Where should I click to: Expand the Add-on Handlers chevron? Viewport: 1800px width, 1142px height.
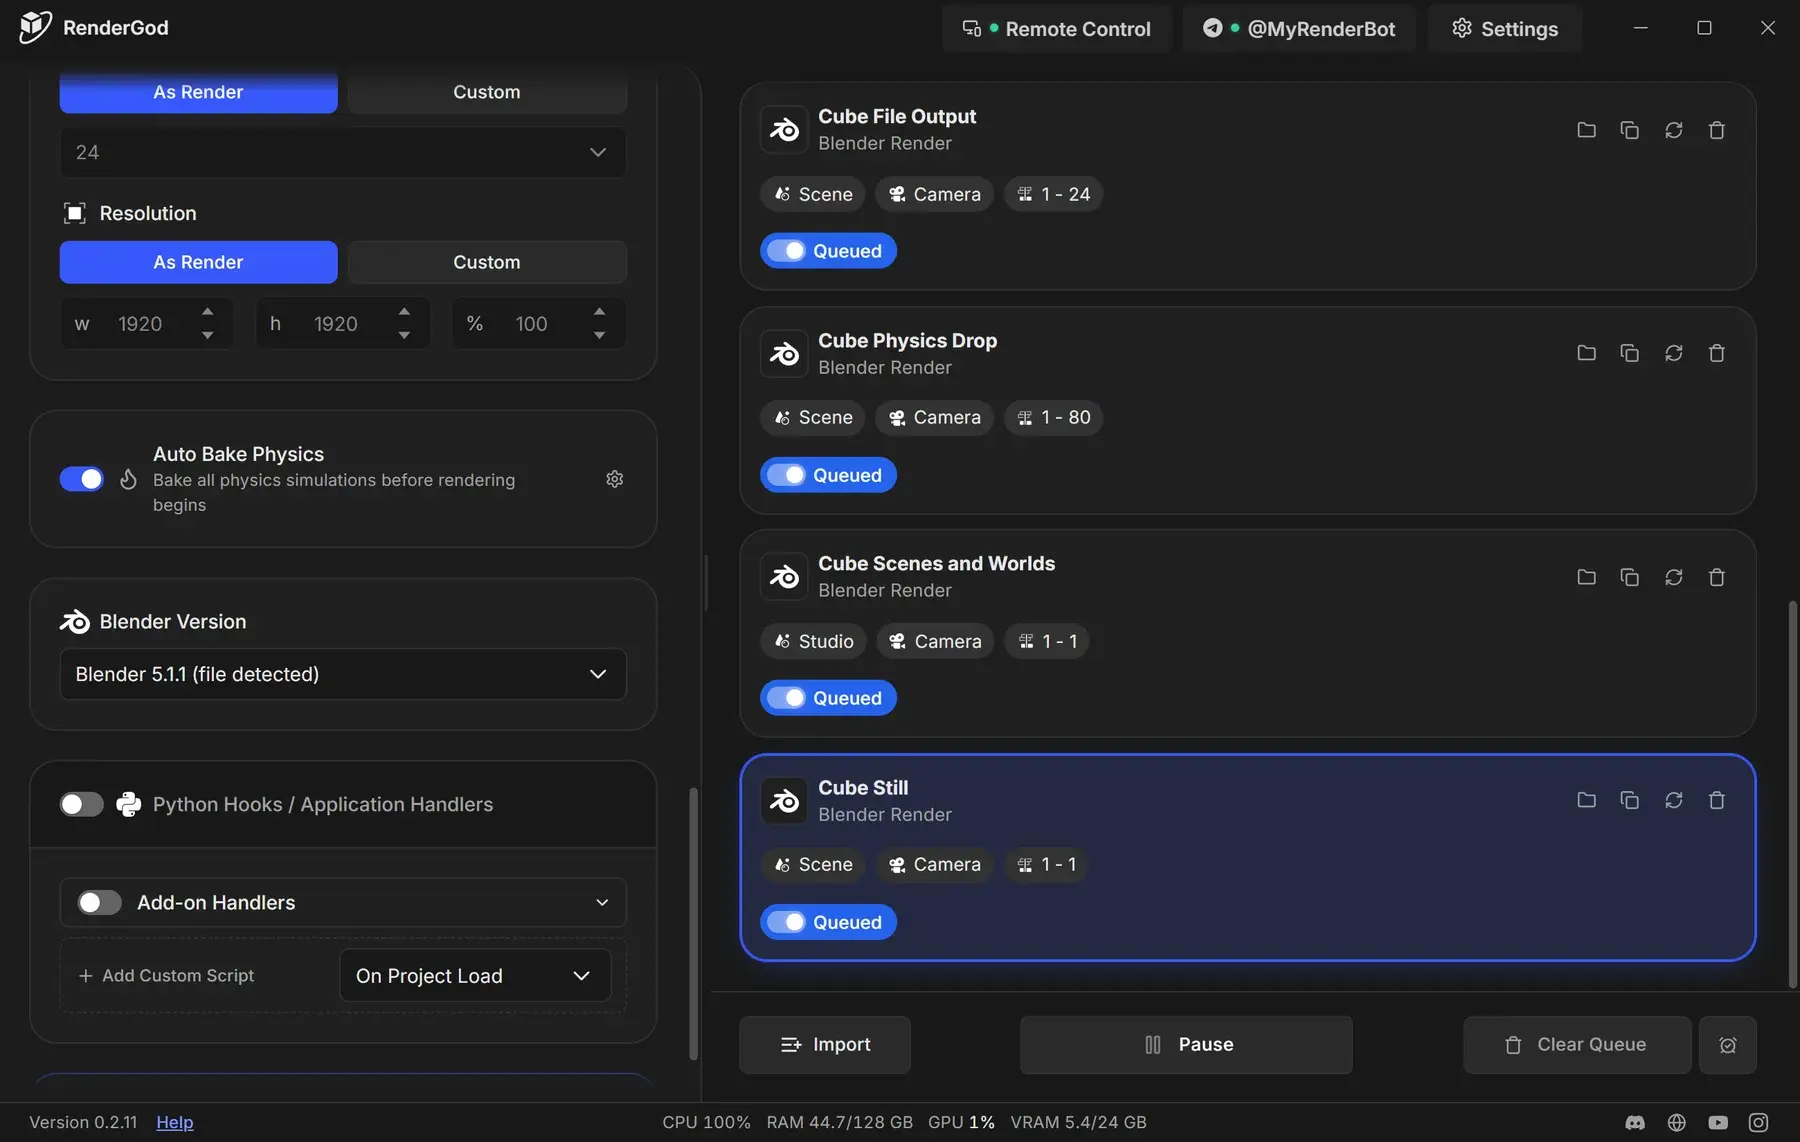(602, 903)
